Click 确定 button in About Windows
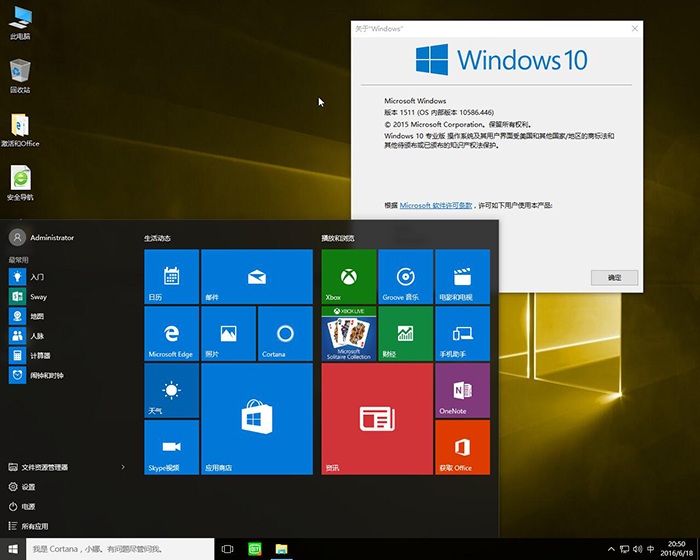The image size is (700, 560). click(x=614, y=278)
